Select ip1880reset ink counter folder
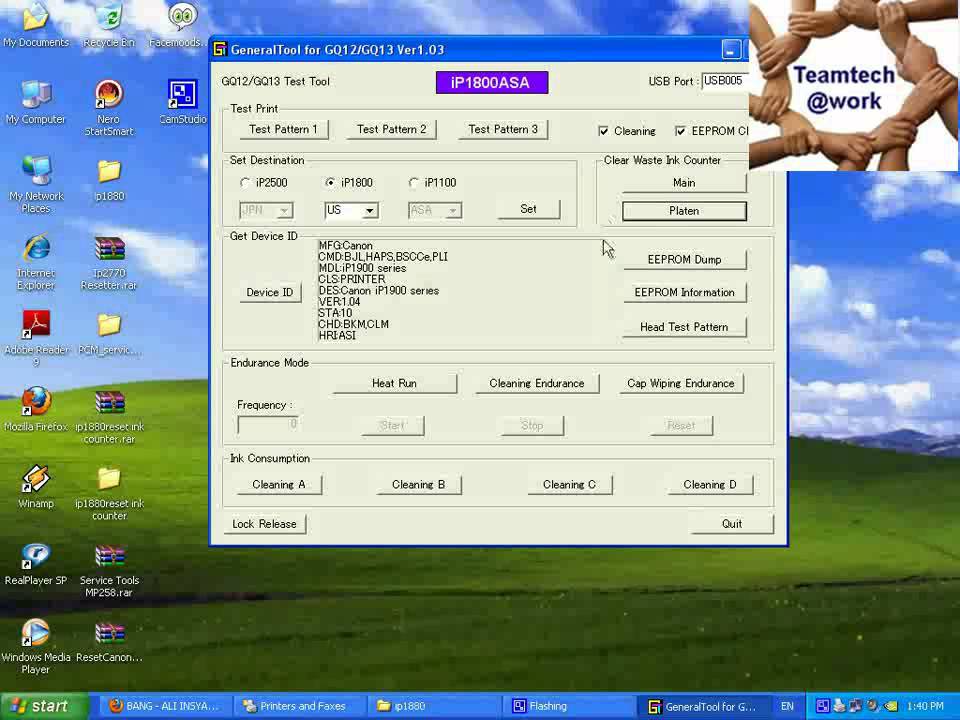 click(109, 493)
